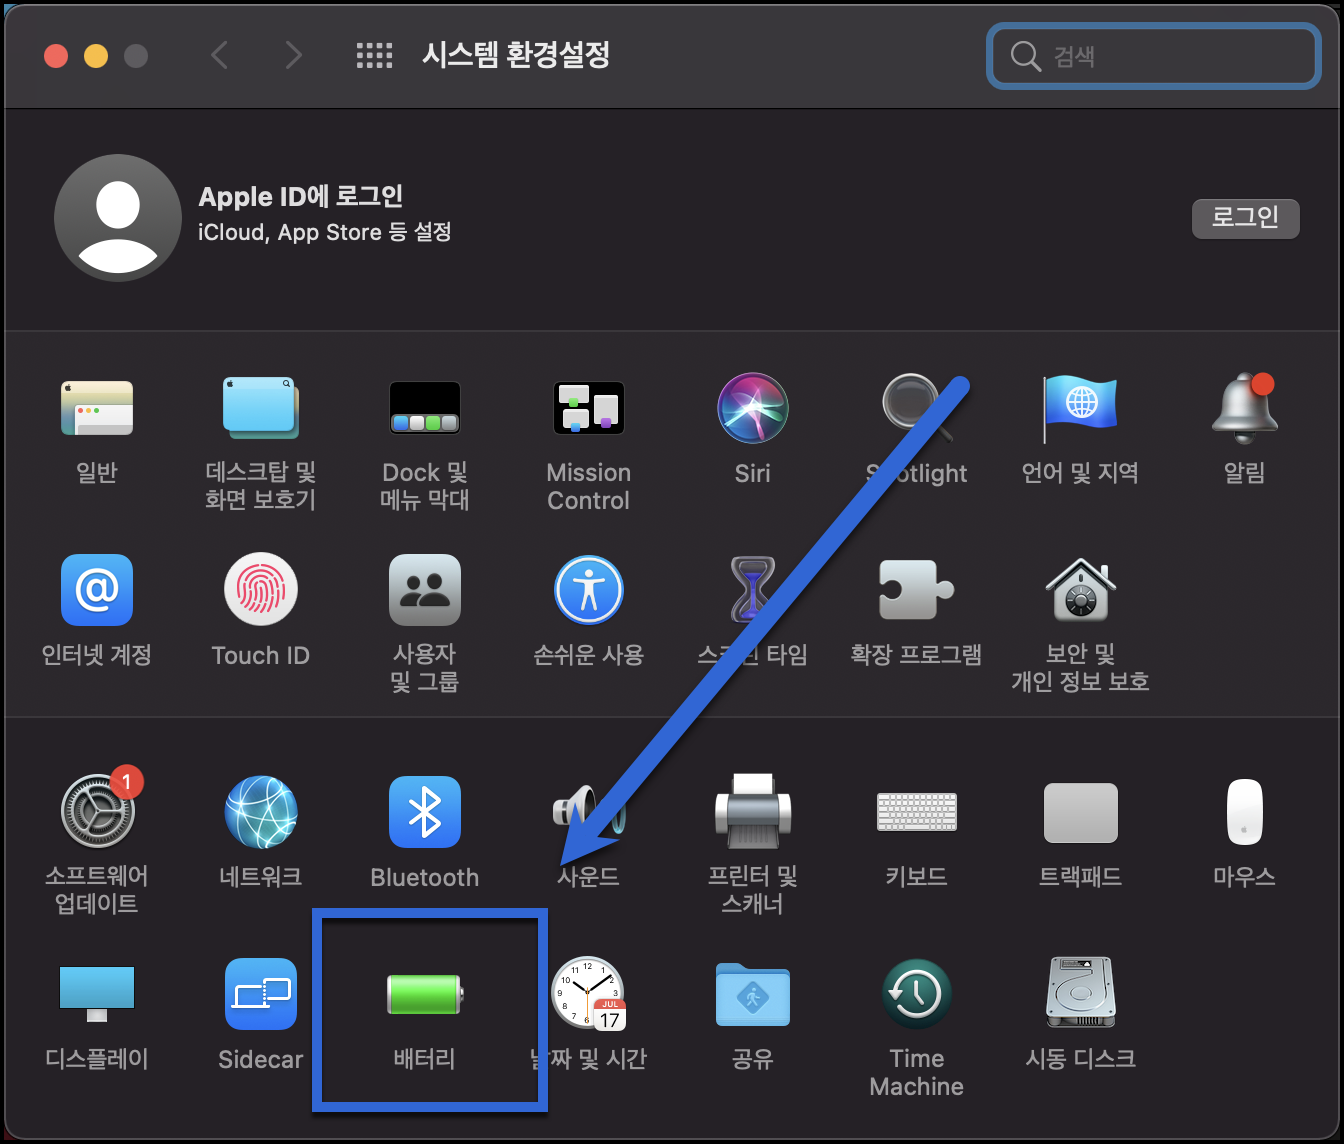Click the Apple ID profile picture
The image size is (1344, 1144).
(117, 217)
